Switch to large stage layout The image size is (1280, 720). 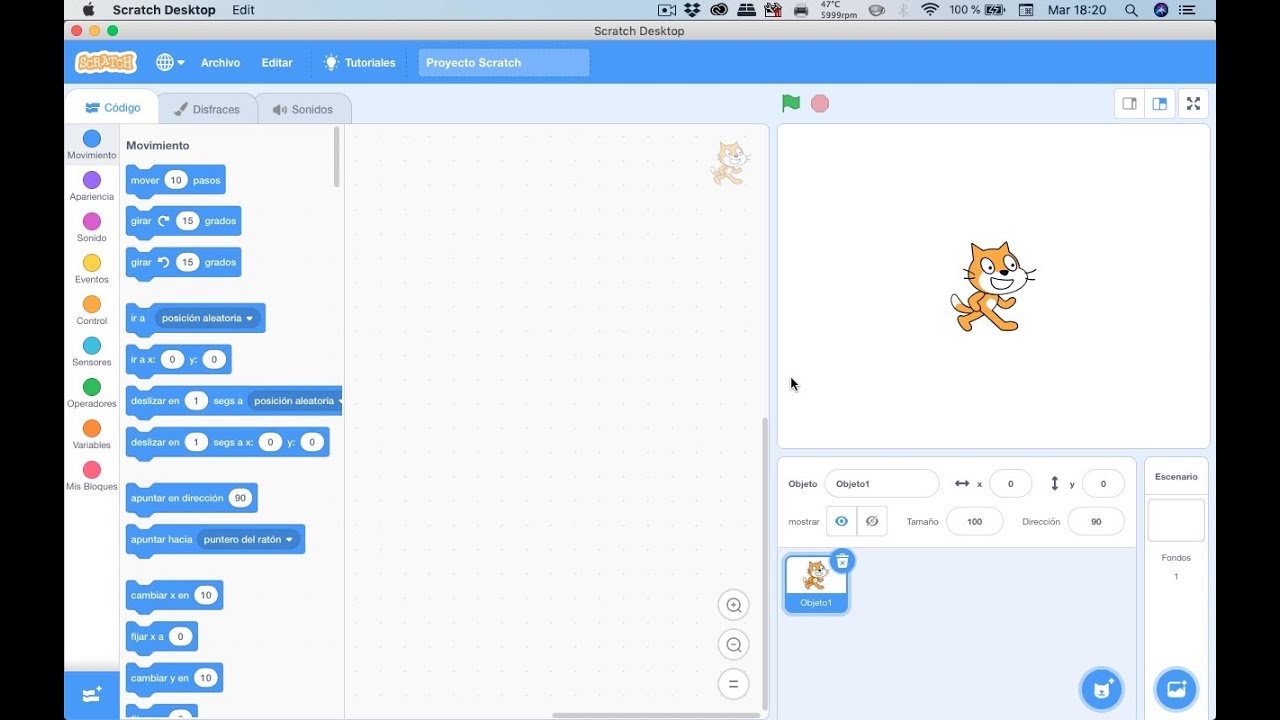(x=1160, y=103)
